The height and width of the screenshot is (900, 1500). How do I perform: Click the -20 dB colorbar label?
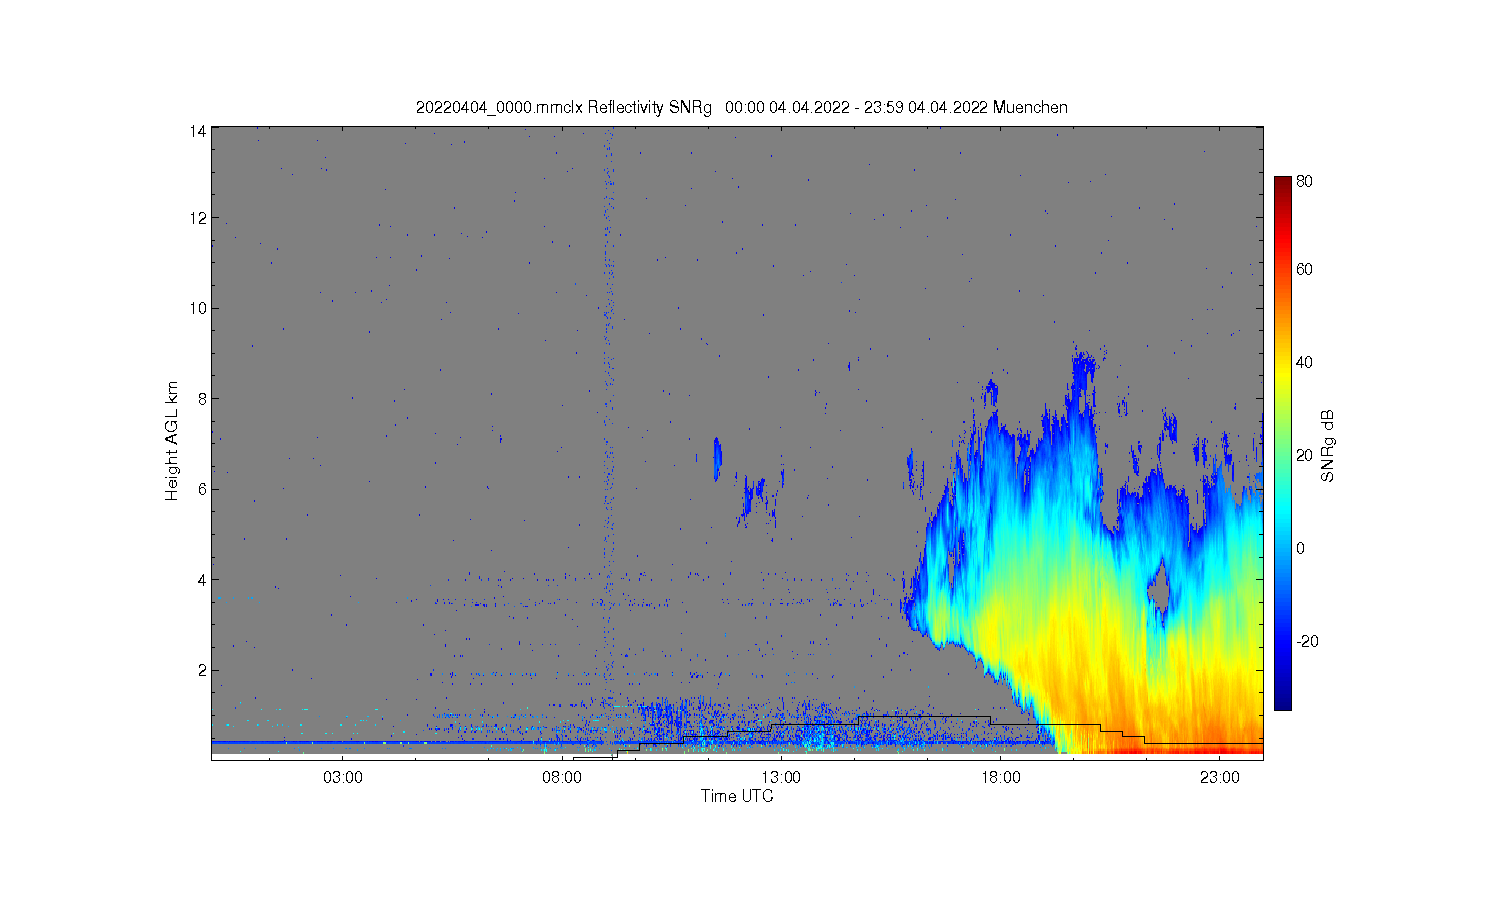pyautogui.click(x=1307, y=641)
